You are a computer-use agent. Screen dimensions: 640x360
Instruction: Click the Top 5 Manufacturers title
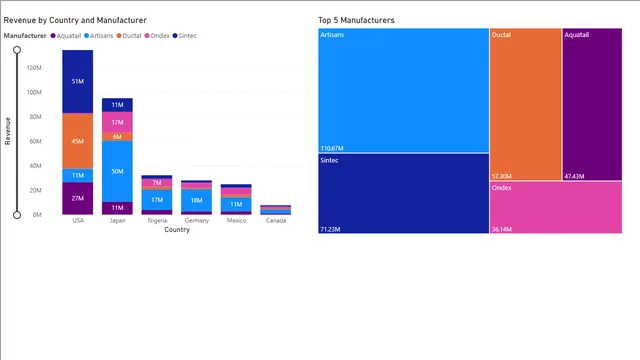pyautogui.click(x=356, y=20)
